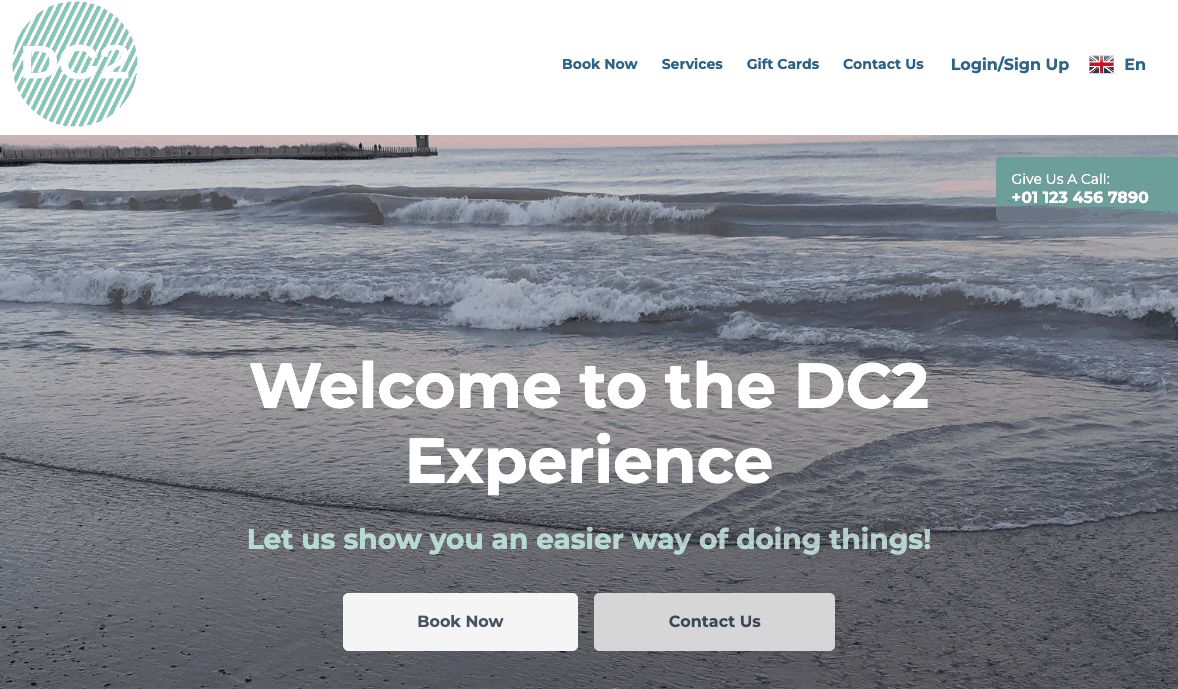The width and height of the screenshot is (1178, 689).
Task: Click the "Welcome to the DC2" heading line
Action: click(590, 385)
